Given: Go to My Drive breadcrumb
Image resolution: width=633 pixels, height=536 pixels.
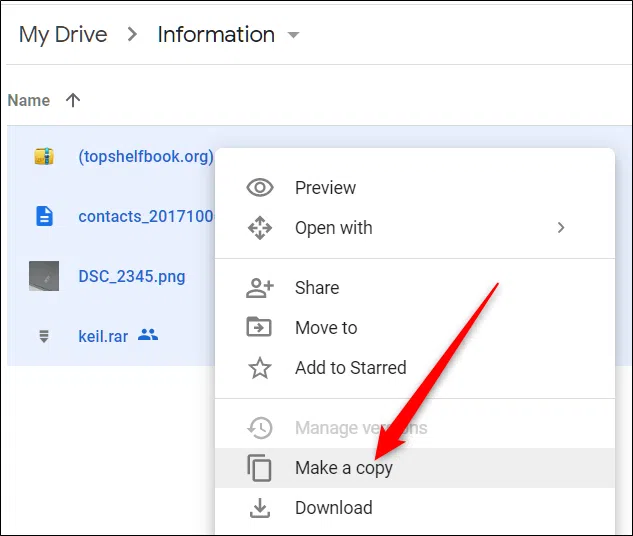Looking at the screenshot, I should coord(61,35).
